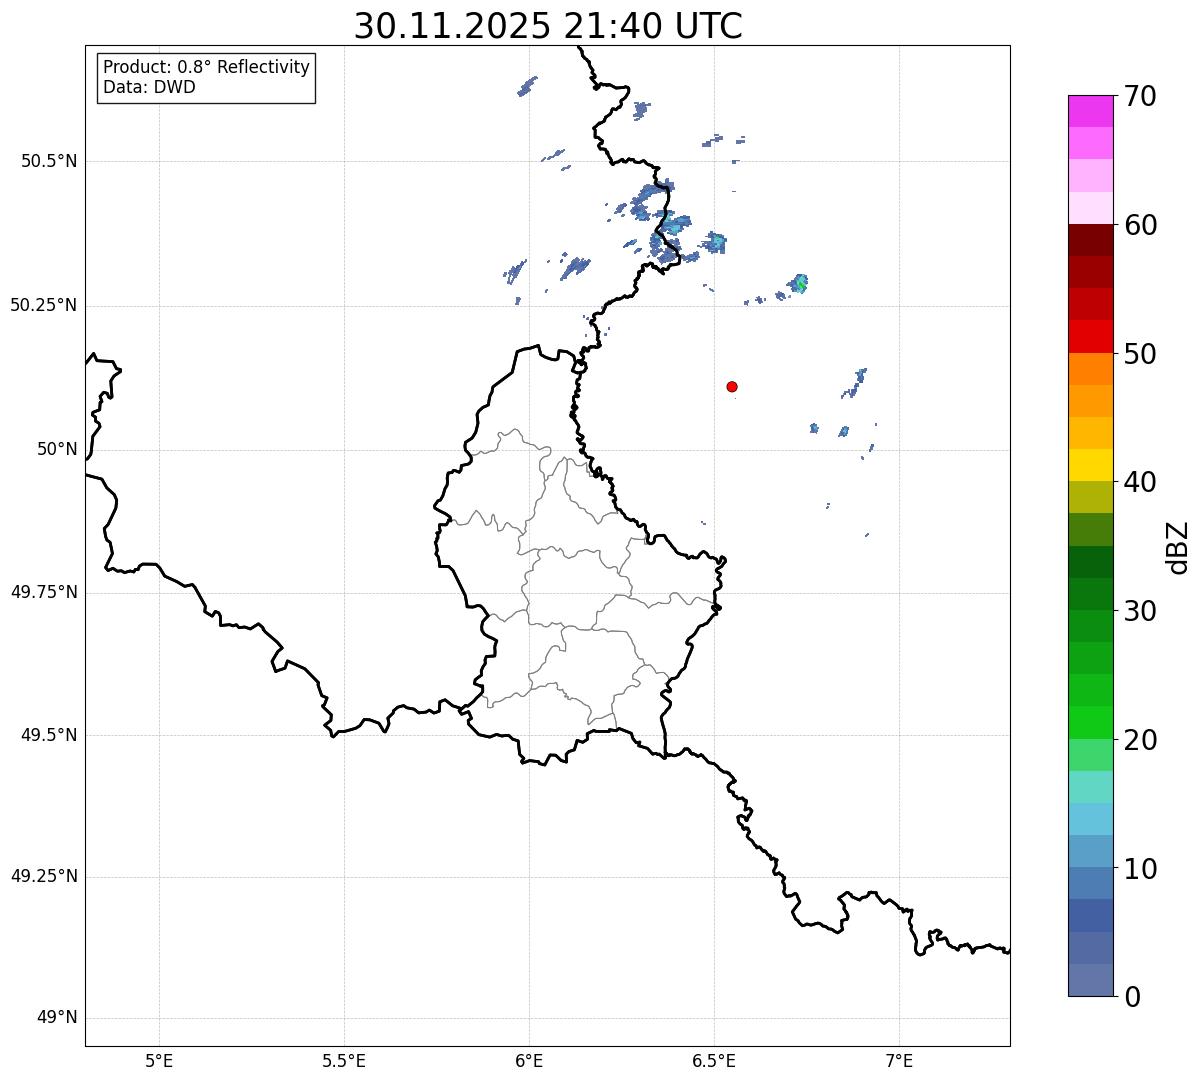The width and height of the screenshot is (1202, 1081).
Task: Click the 49.25°N latitude label
Action: click(44, 876)
